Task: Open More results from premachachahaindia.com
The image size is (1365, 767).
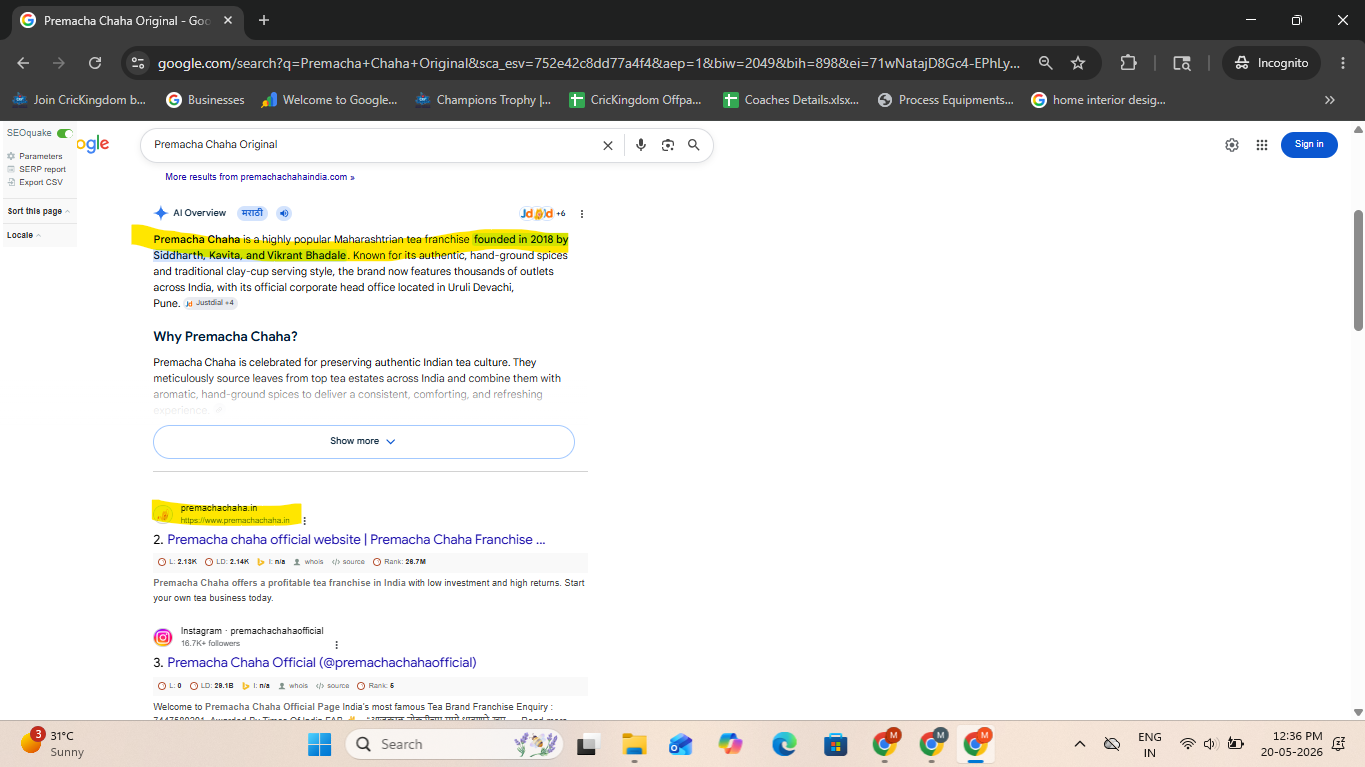Action: (260, 177)
